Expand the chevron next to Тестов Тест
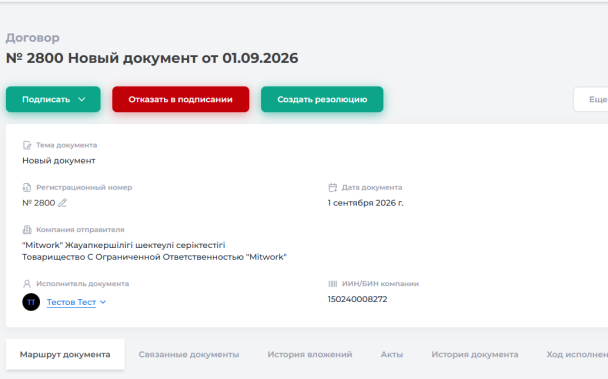 tap(103, 302)
